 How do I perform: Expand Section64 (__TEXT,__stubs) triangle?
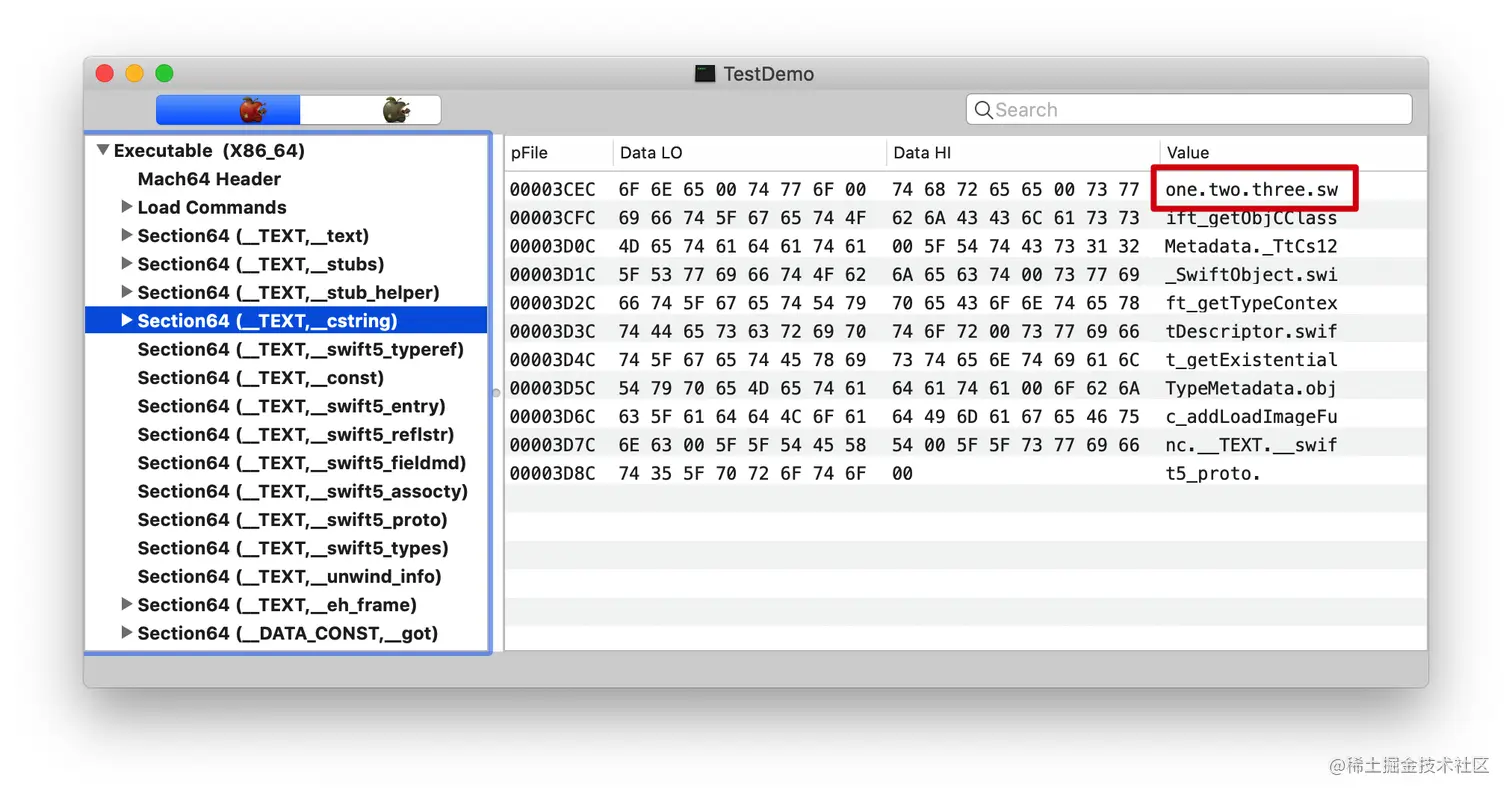click(x=126, y=264)
